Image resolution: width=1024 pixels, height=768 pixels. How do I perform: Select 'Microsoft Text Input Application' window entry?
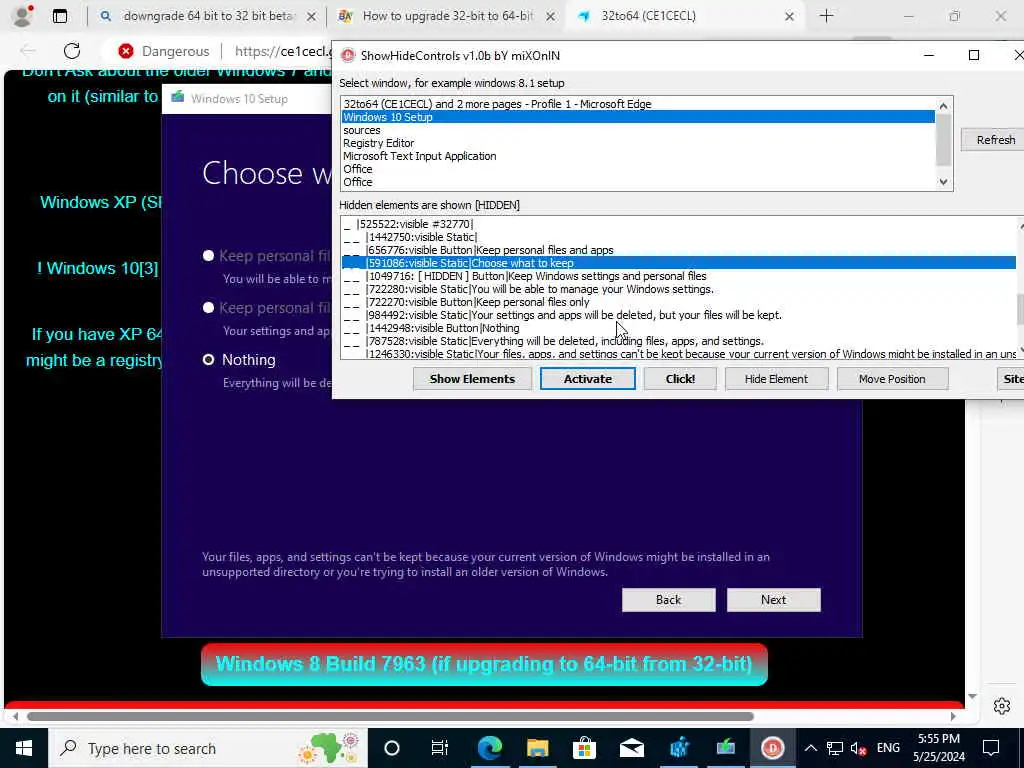[638, 156]
